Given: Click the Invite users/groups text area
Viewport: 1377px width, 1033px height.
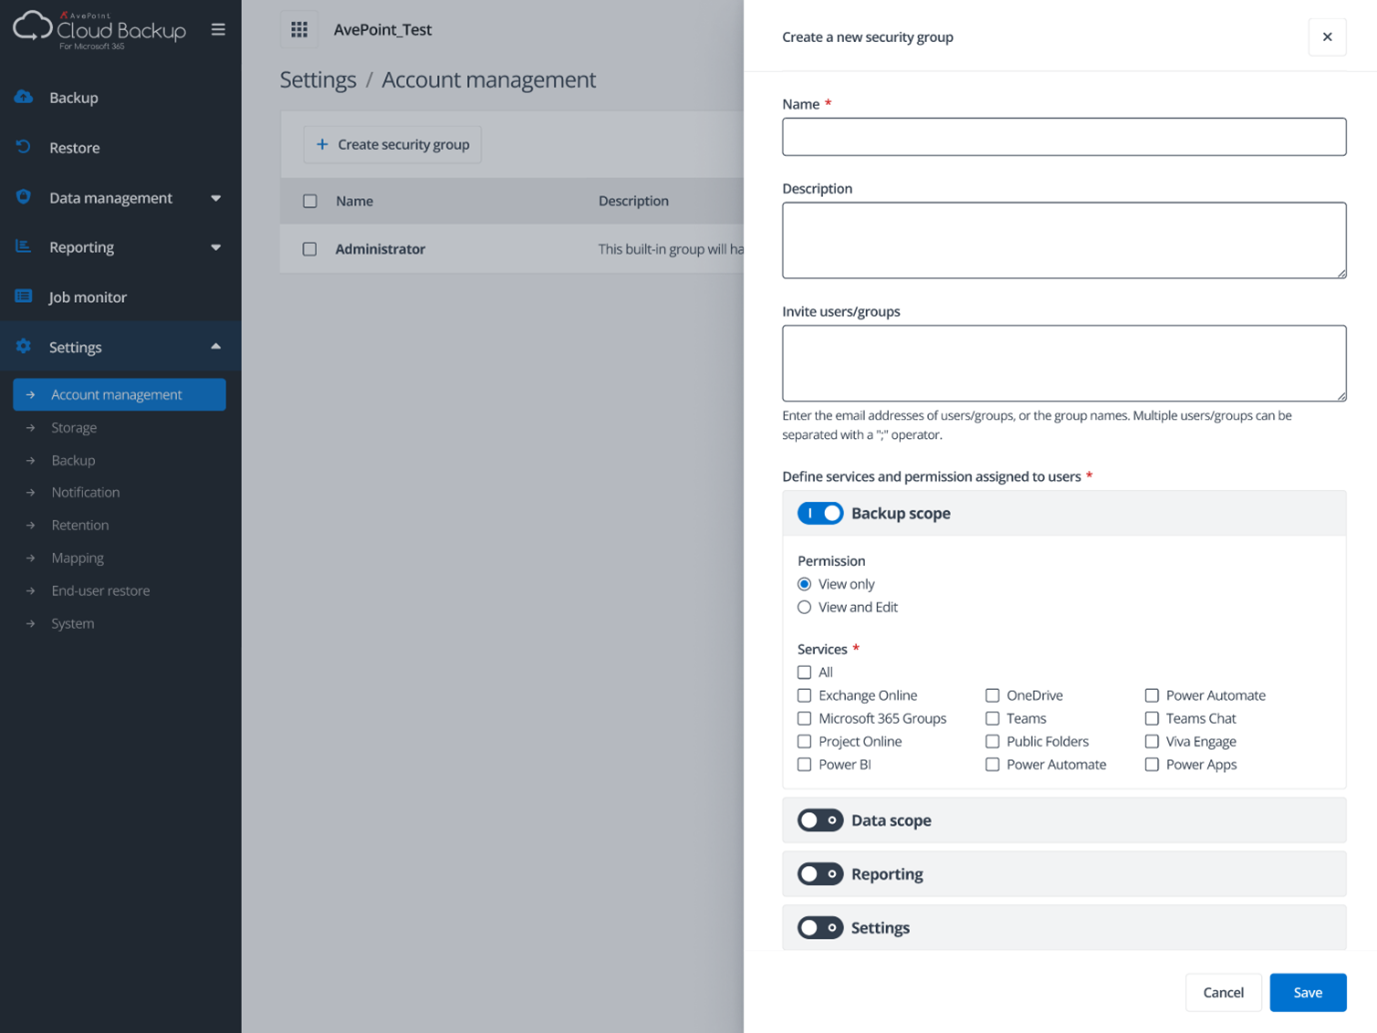Looking at the screenshot, I should pos(1064,363).
